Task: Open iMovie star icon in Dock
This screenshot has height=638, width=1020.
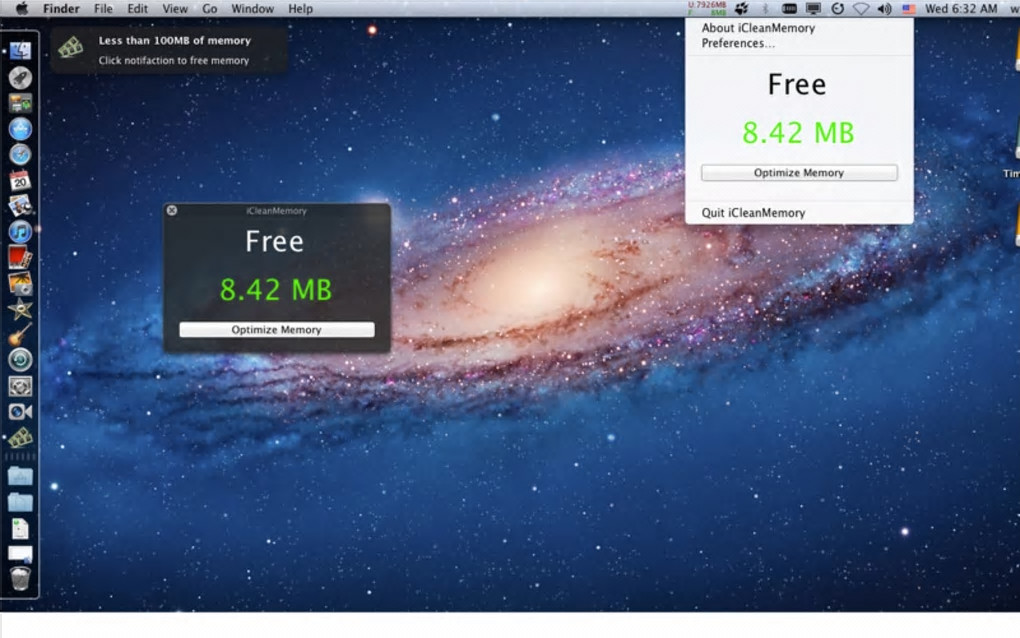Action: click(x=20, y=309)
